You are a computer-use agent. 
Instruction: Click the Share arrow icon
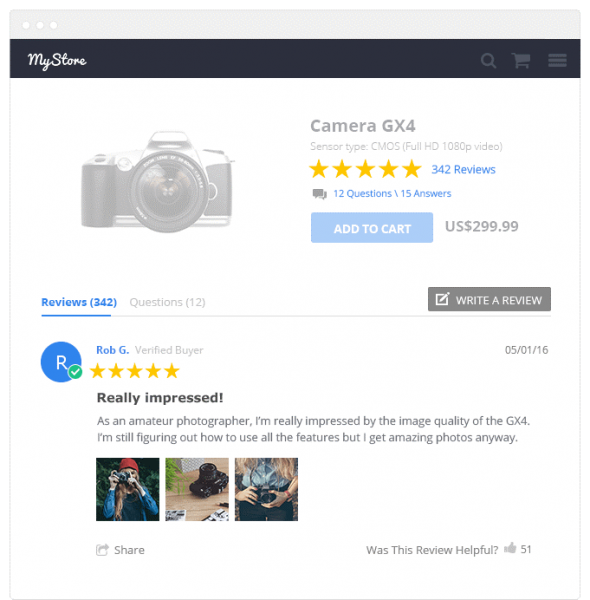pos(102,550)
